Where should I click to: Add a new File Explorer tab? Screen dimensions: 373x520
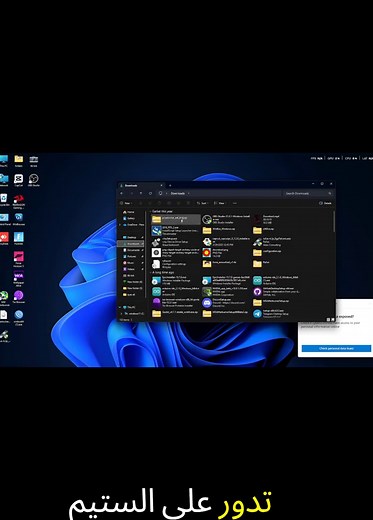click(170, 185)
